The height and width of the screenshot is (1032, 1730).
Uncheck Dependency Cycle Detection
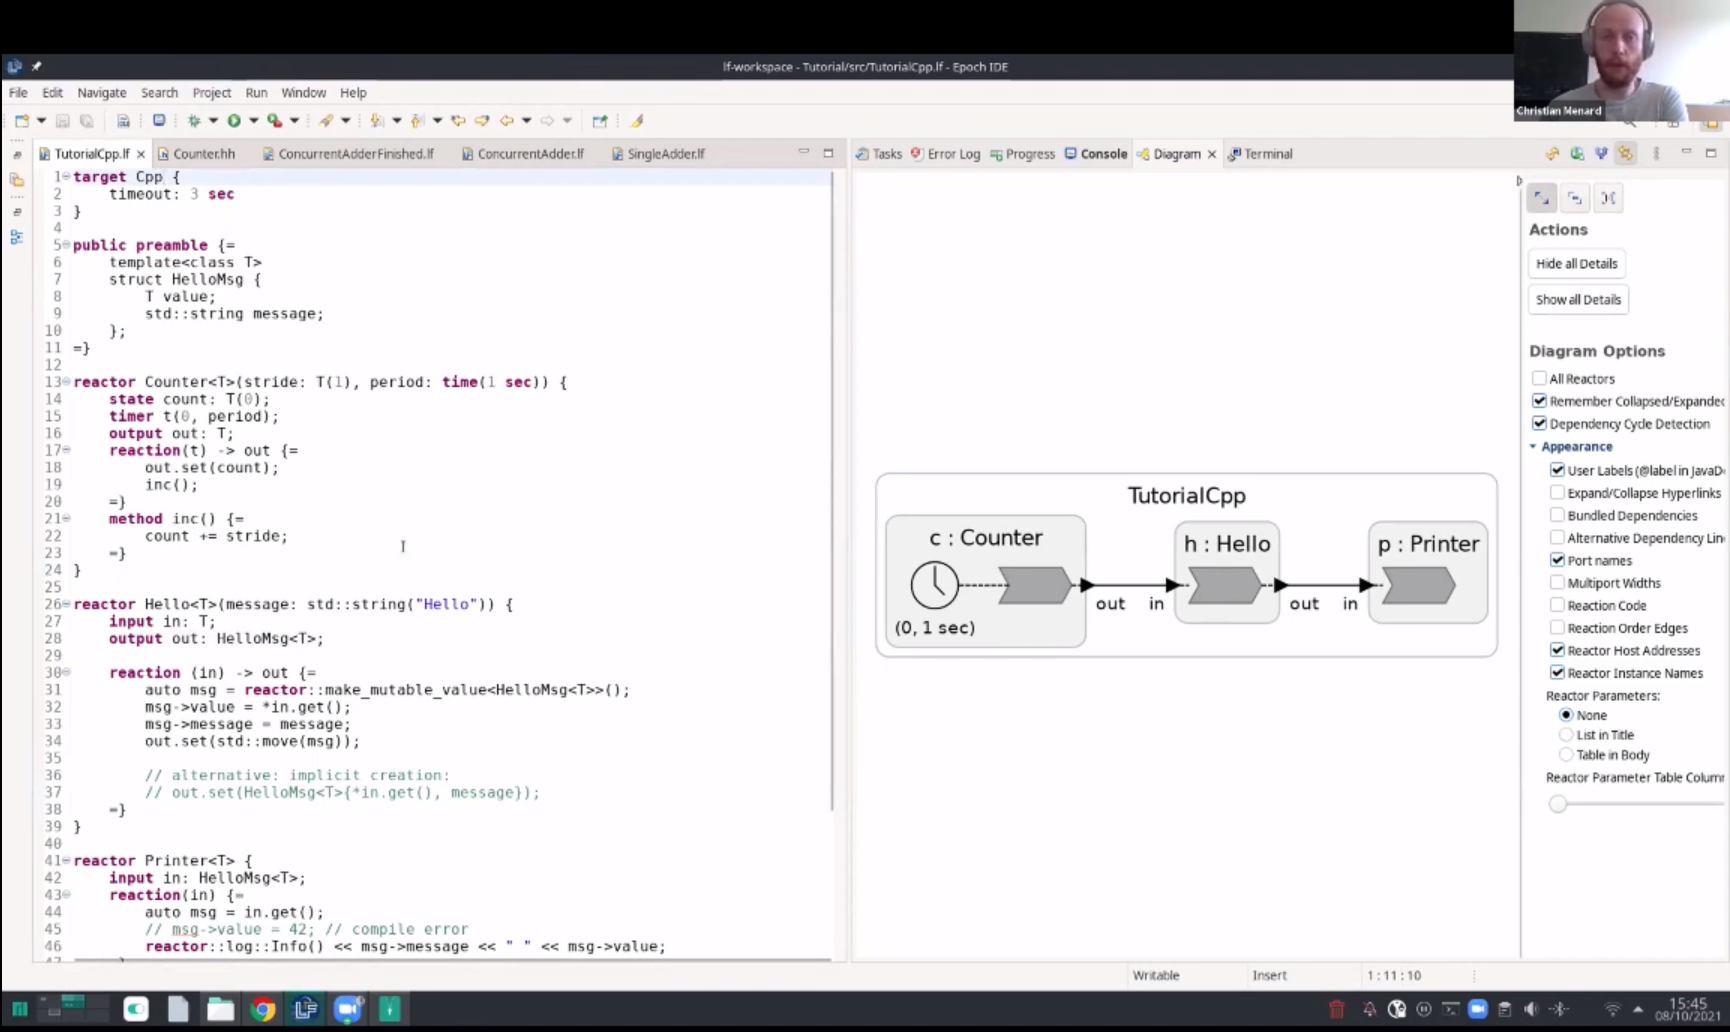click(x=1539, y=424)
